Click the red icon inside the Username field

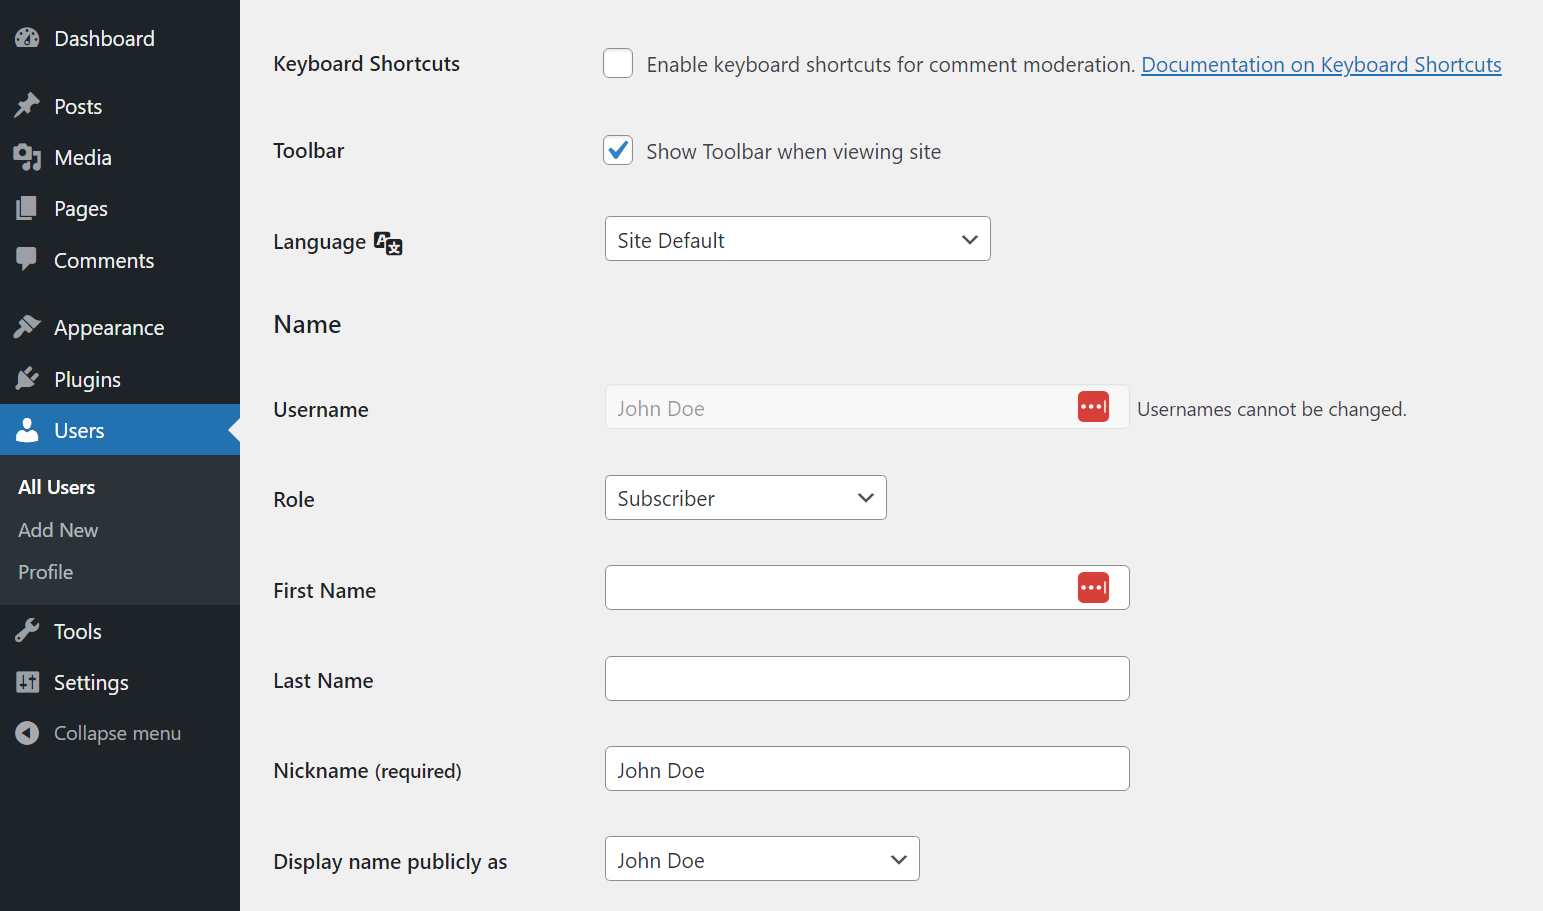tap(1093, 407)
